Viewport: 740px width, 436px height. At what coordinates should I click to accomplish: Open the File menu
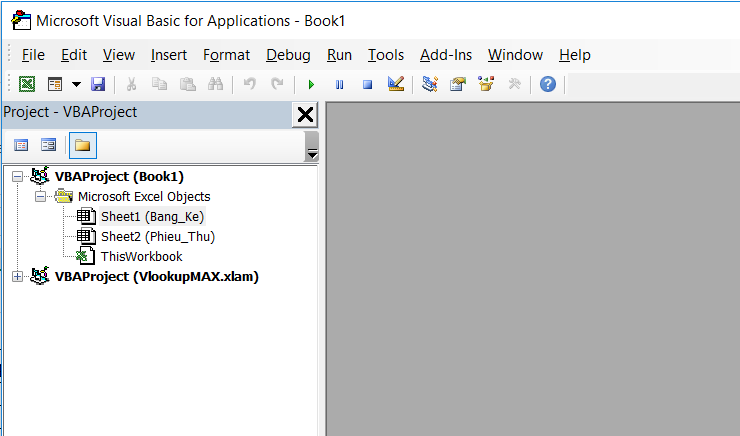33,55
